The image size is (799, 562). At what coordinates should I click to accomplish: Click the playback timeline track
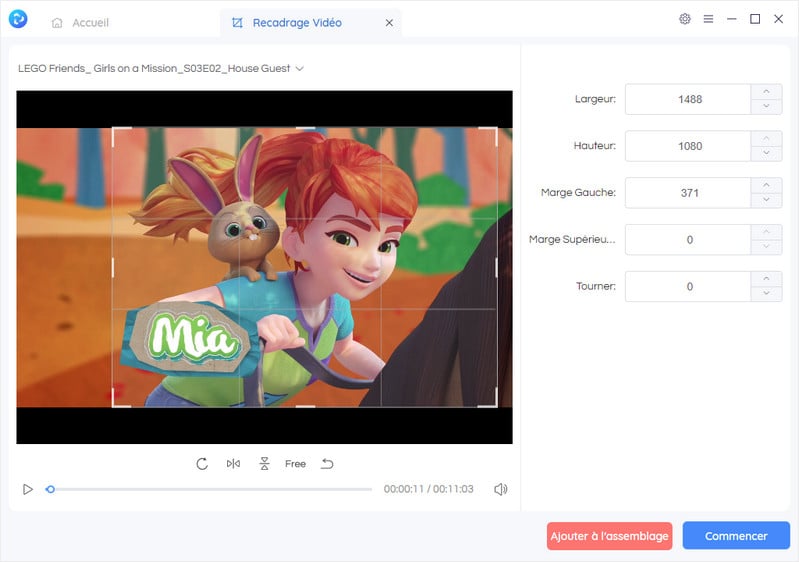tap(209, 489)
